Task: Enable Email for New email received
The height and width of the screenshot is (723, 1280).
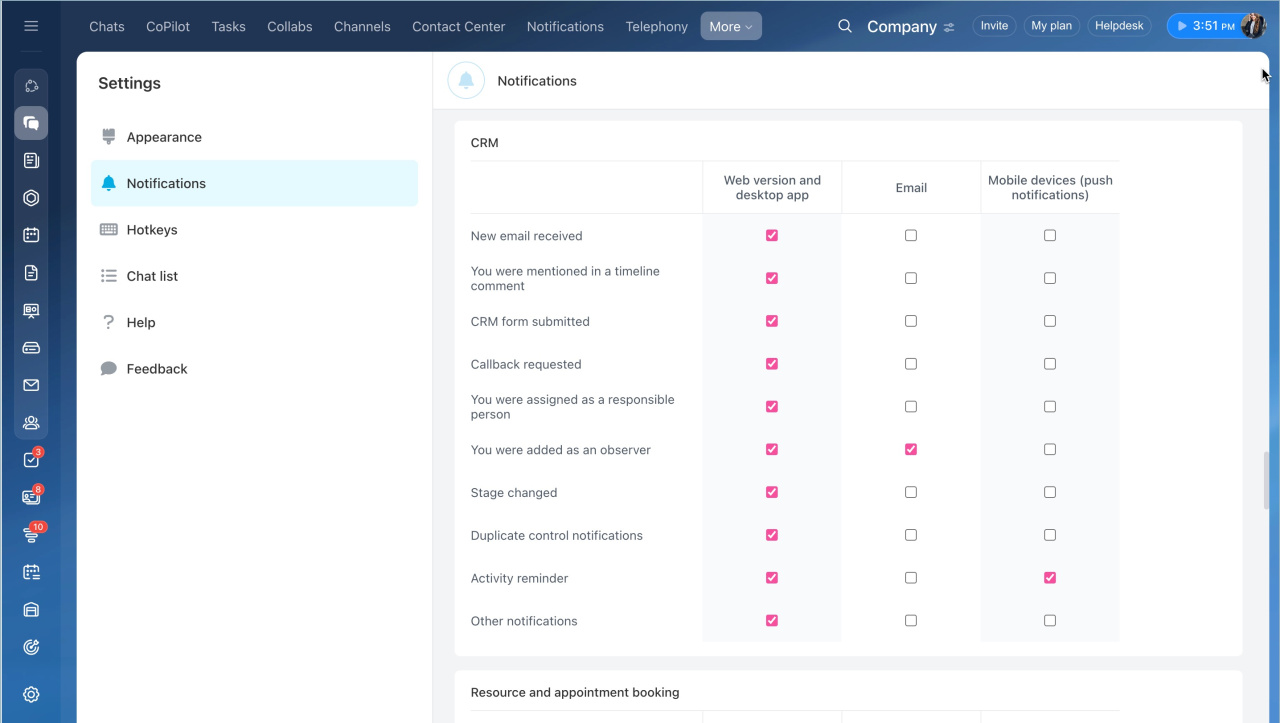Action: coord(910,236)
